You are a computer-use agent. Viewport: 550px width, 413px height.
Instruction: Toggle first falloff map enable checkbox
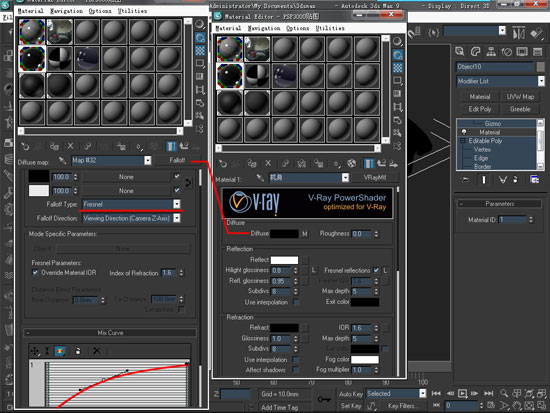[x=177, y=176]
